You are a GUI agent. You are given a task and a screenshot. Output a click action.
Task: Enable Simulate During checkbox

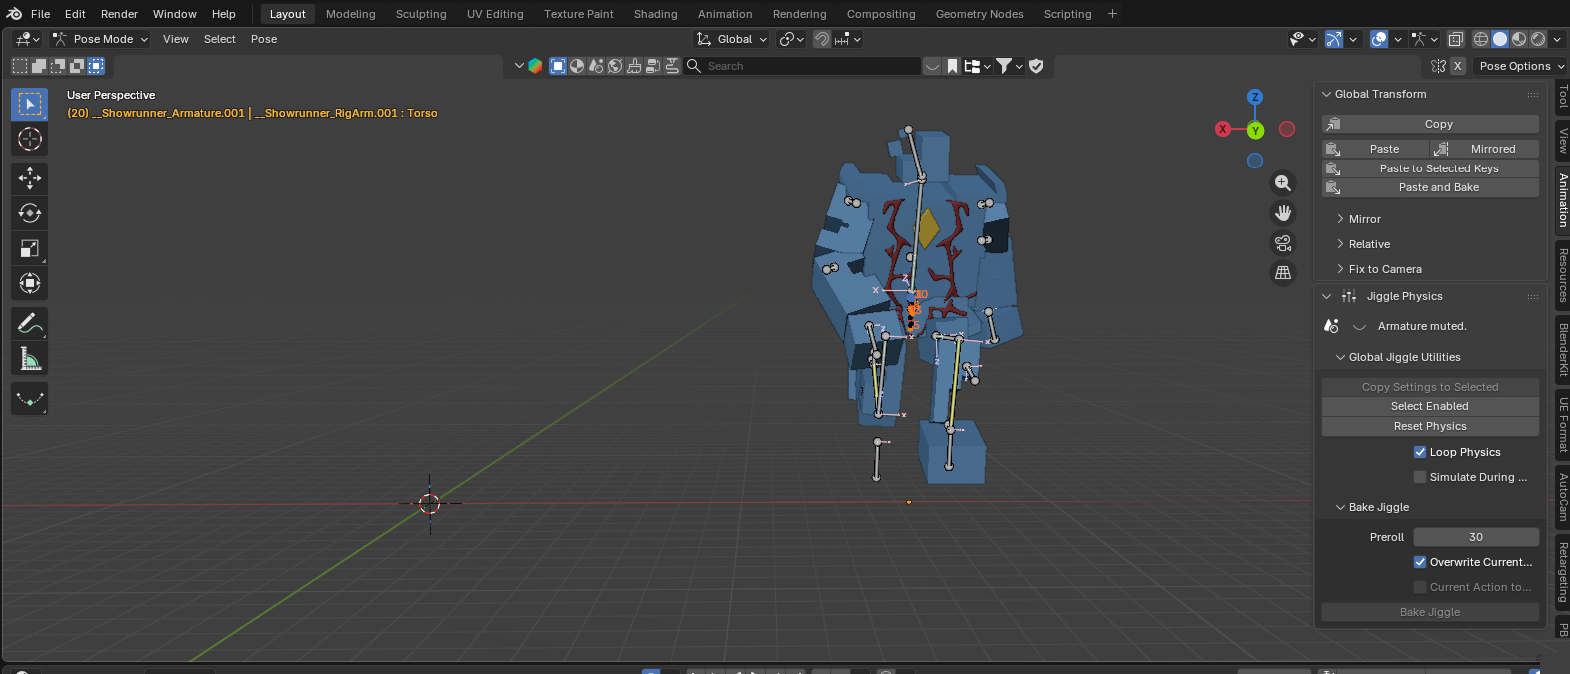pos(1420,477)
